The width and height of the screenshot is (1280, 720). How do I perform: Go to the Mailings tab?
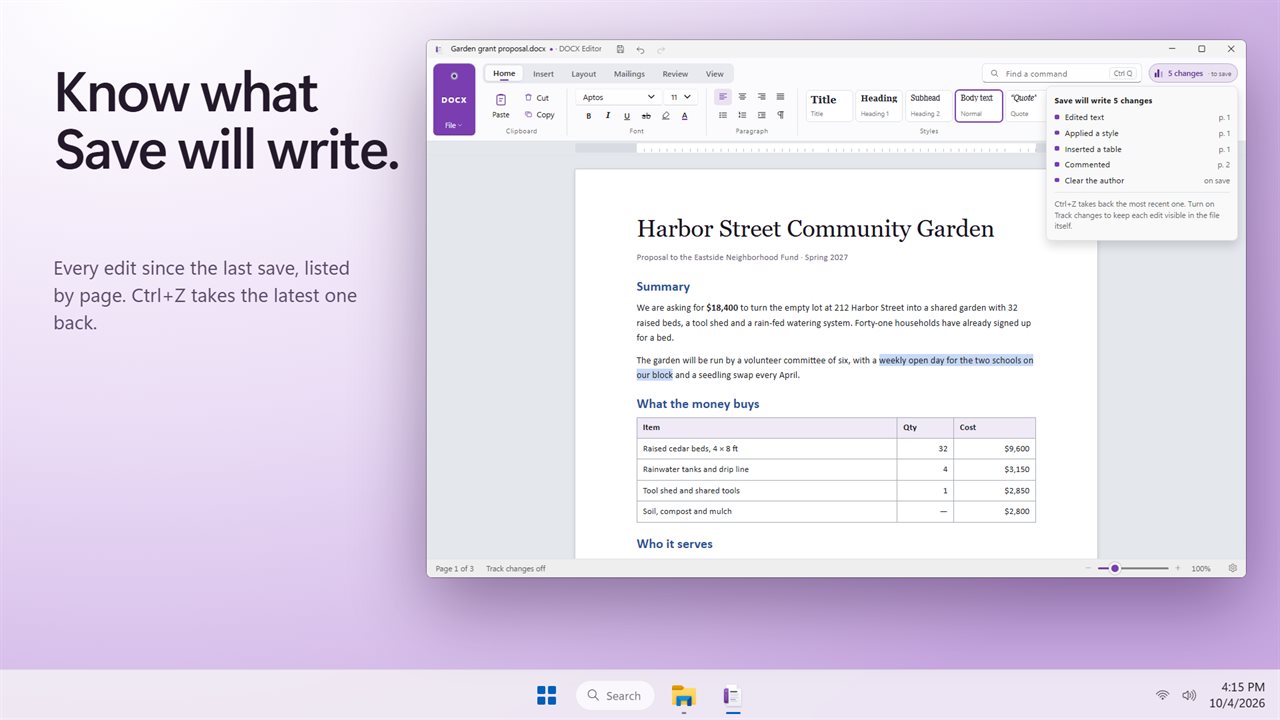pyautogui.click(x=629, y=74)
